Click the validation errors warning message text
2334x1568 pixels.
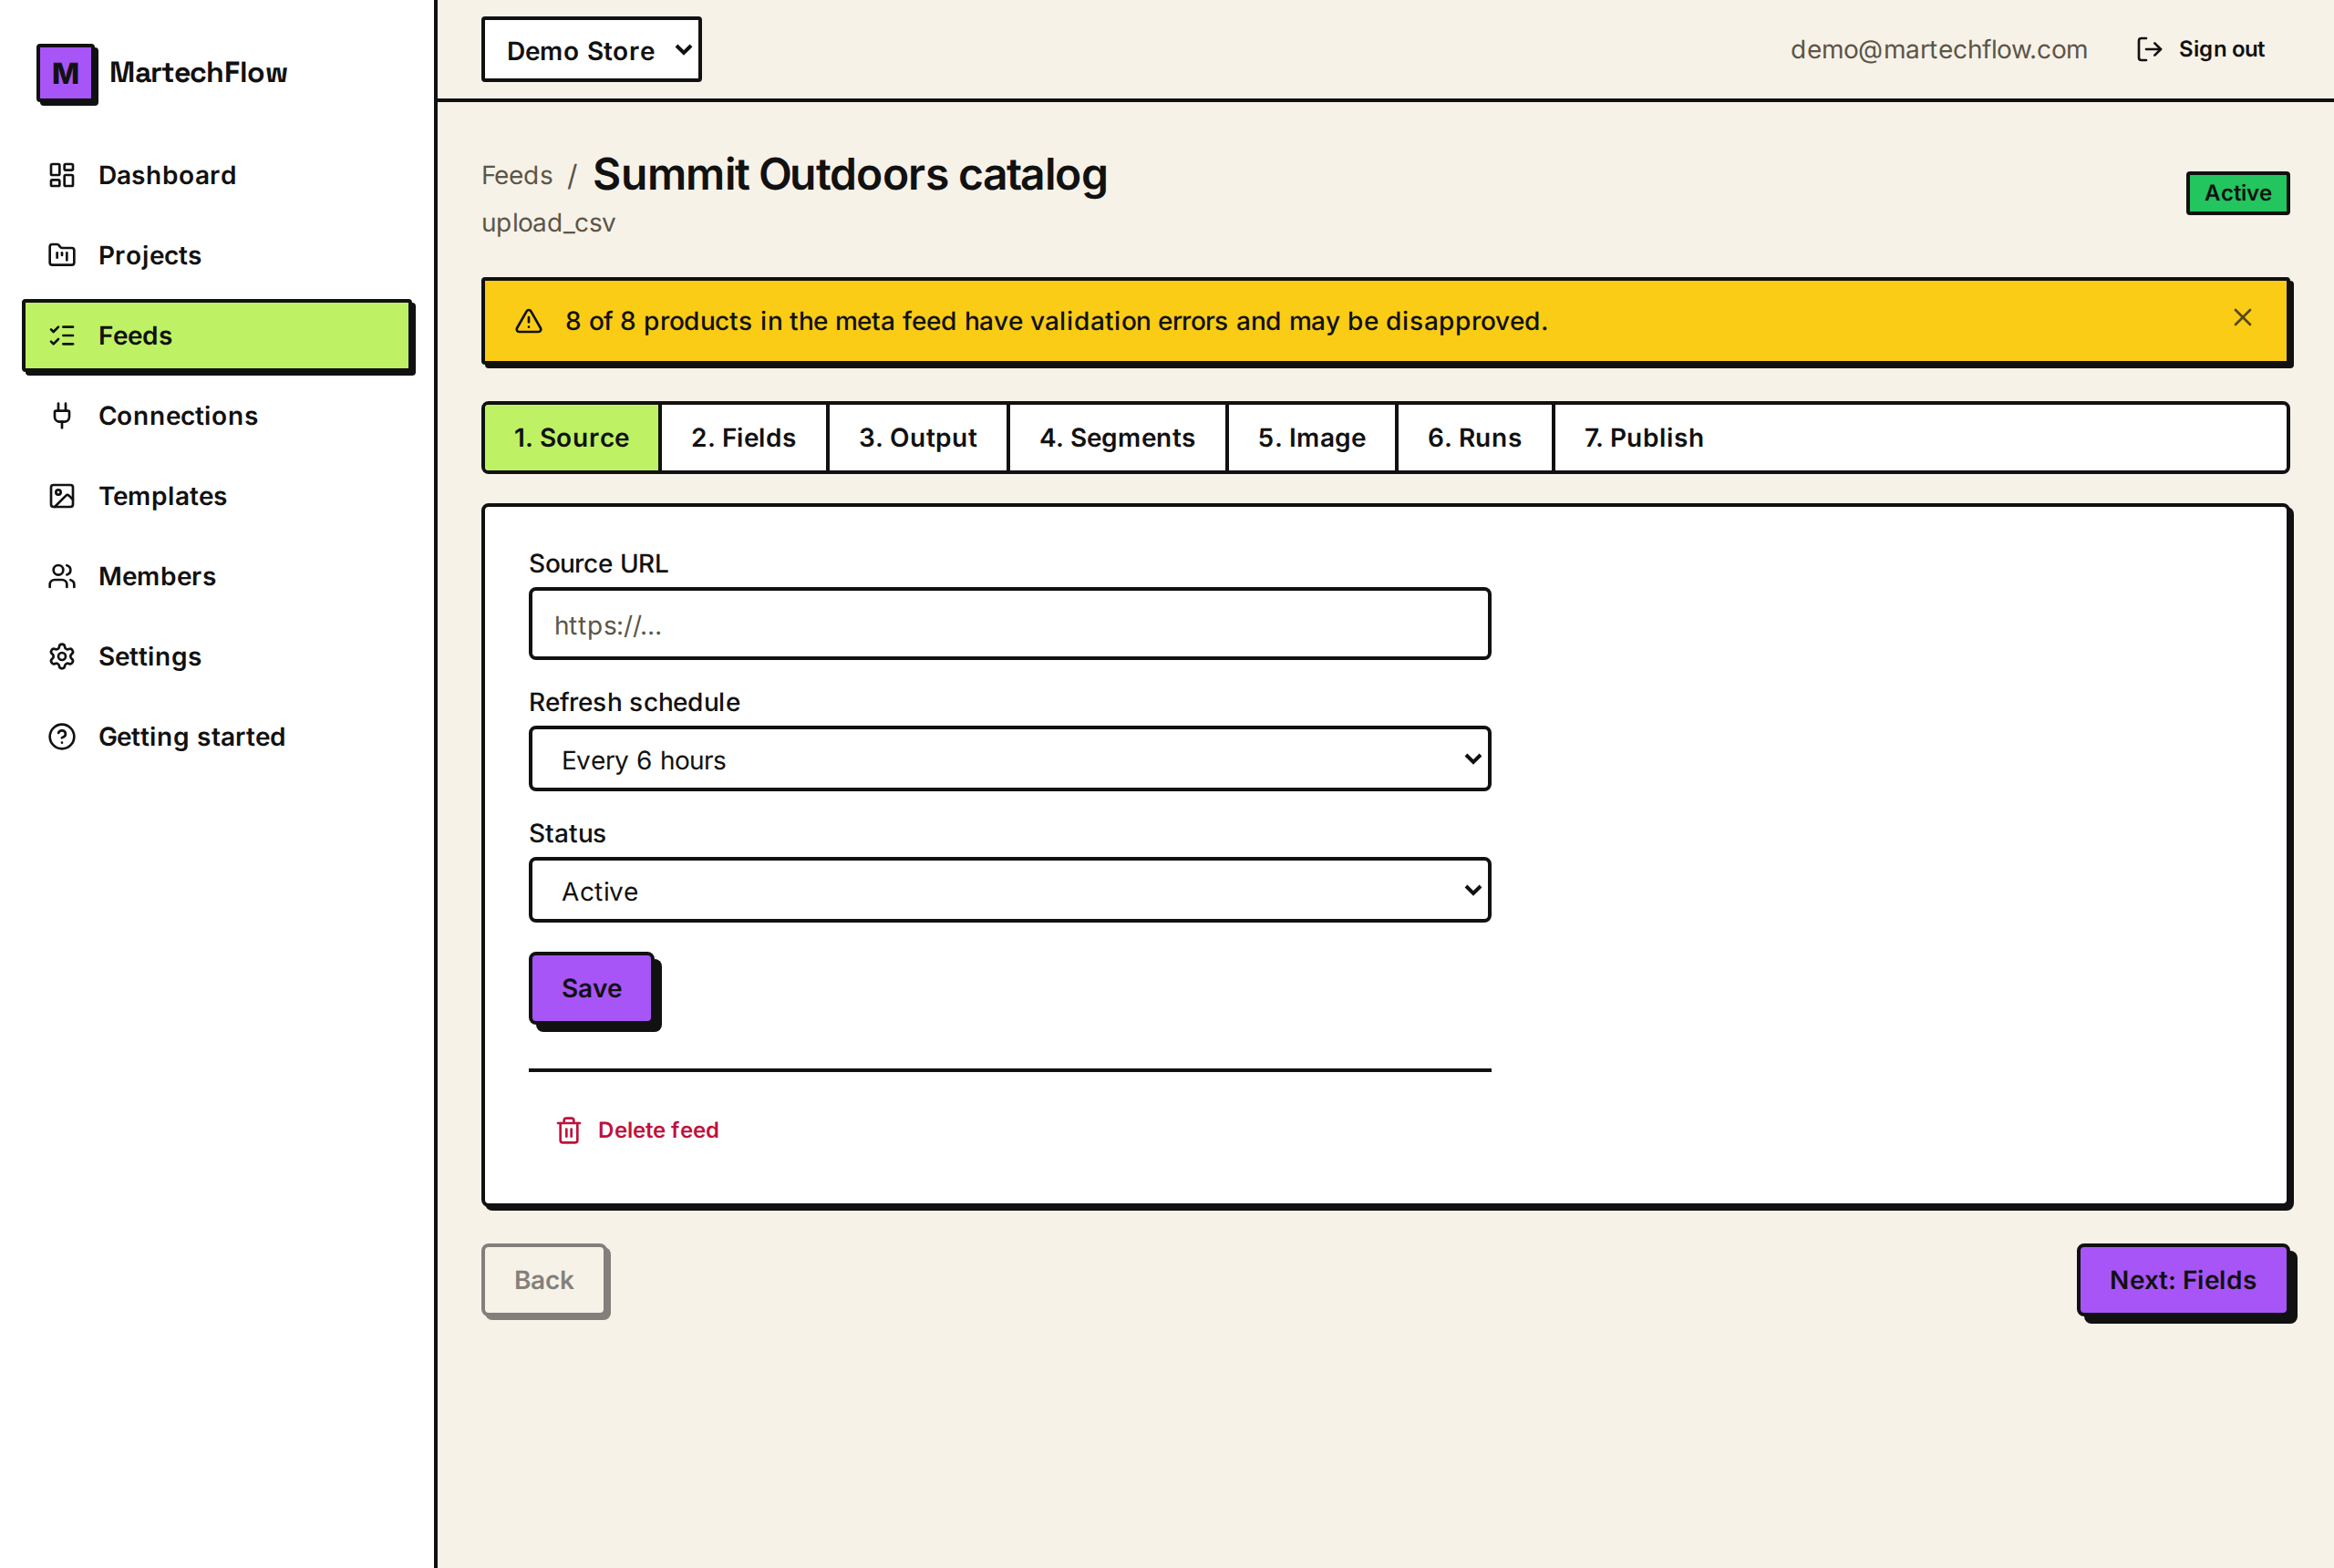click(1056, 321)
